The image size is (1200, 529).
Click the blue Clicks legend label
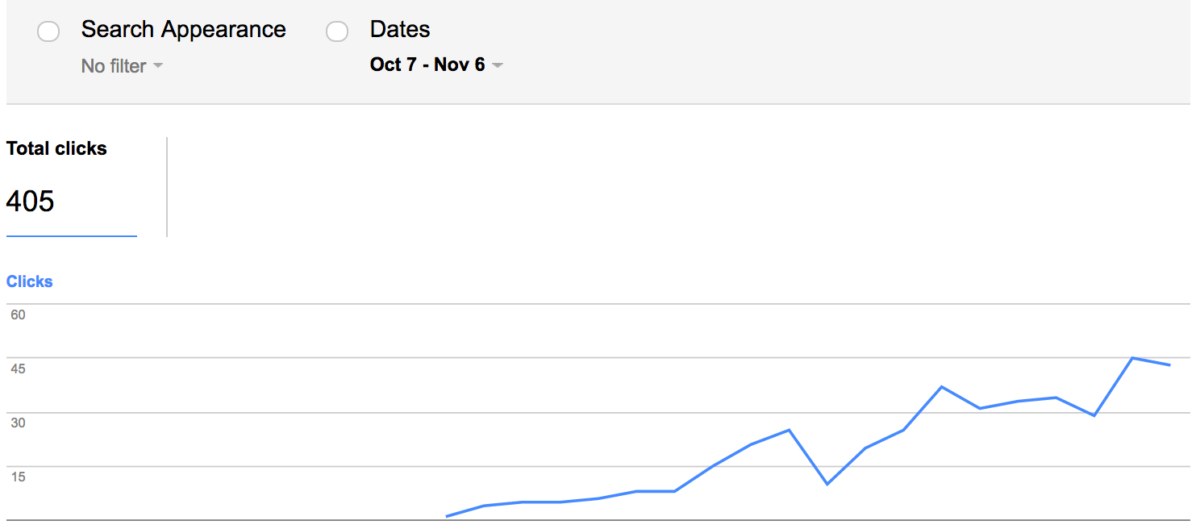(29, 282)
